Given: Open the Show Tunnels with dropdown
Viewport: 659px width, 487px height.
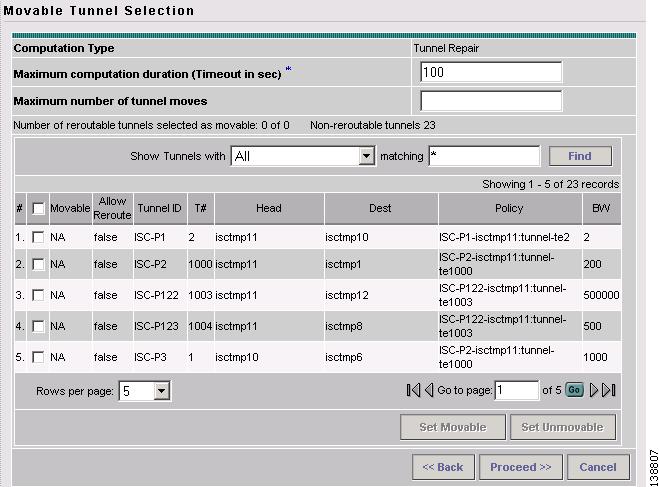Looking at the screenshot, I should [x=303, y=156].
